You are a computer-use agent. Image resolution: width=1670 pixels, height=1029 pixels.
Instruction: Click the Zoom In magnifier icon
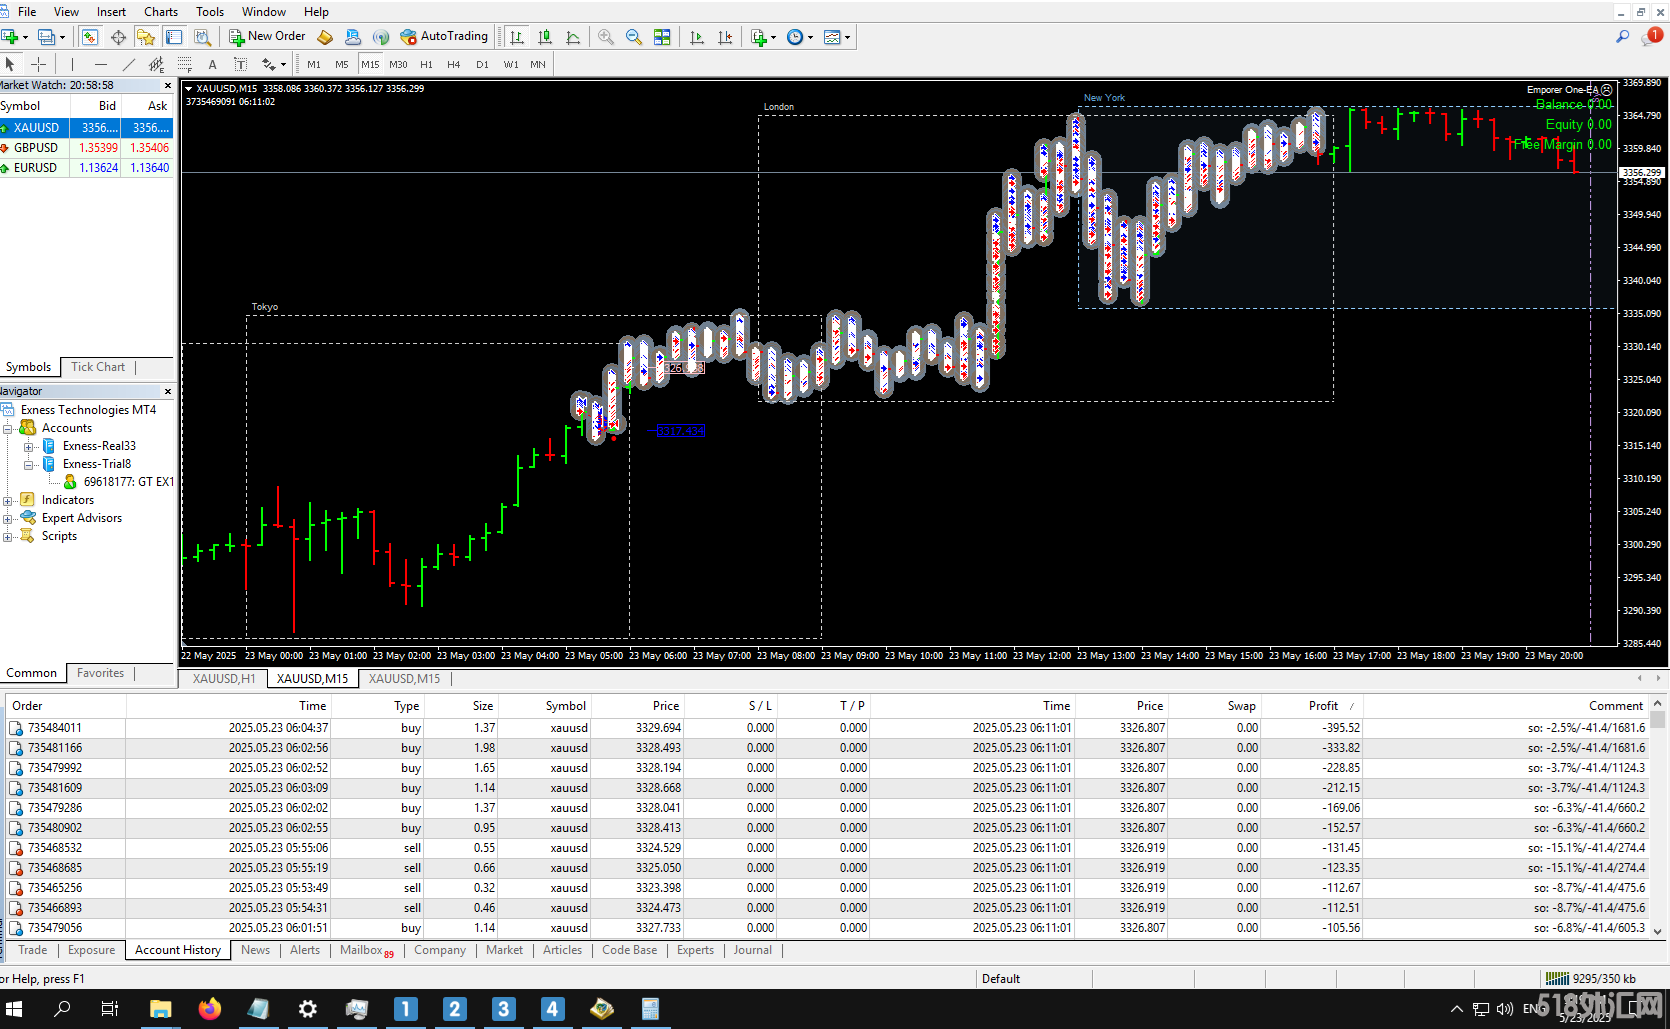coord(606,37)
